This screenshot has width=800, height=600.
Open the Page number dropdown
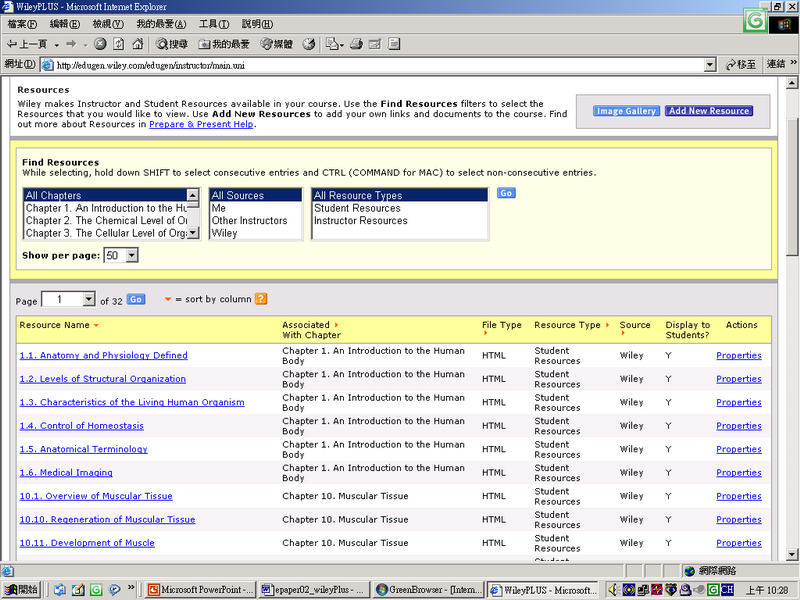pos(89,299)
